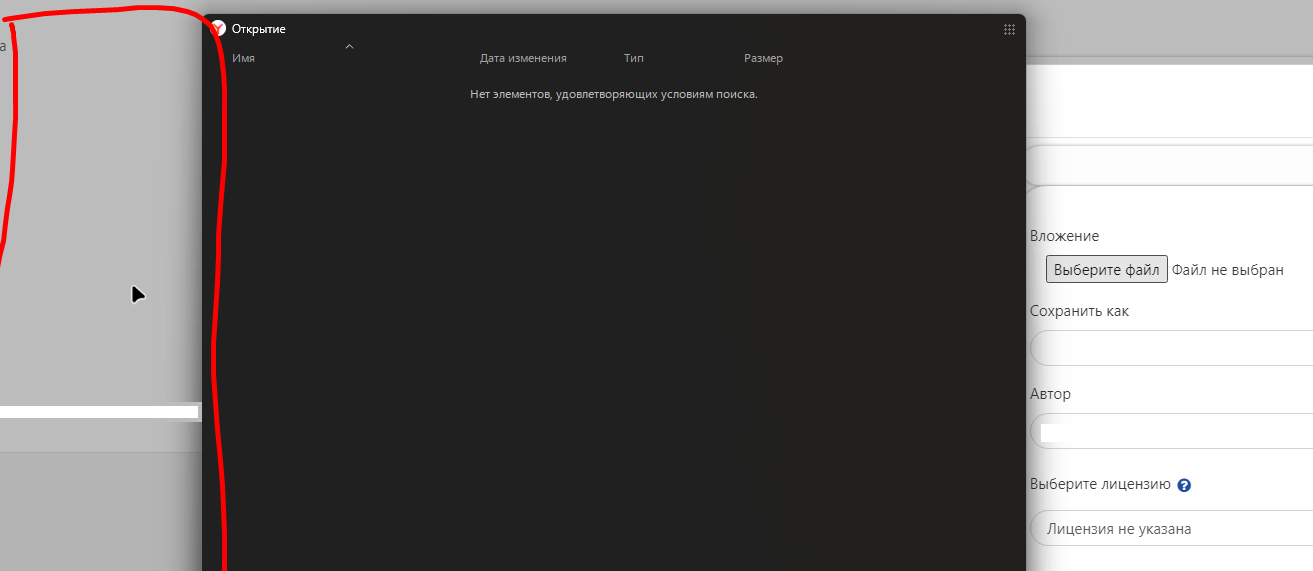Open the license help question mark icon
The image size is (1313, 571).
coord(1184,485)
